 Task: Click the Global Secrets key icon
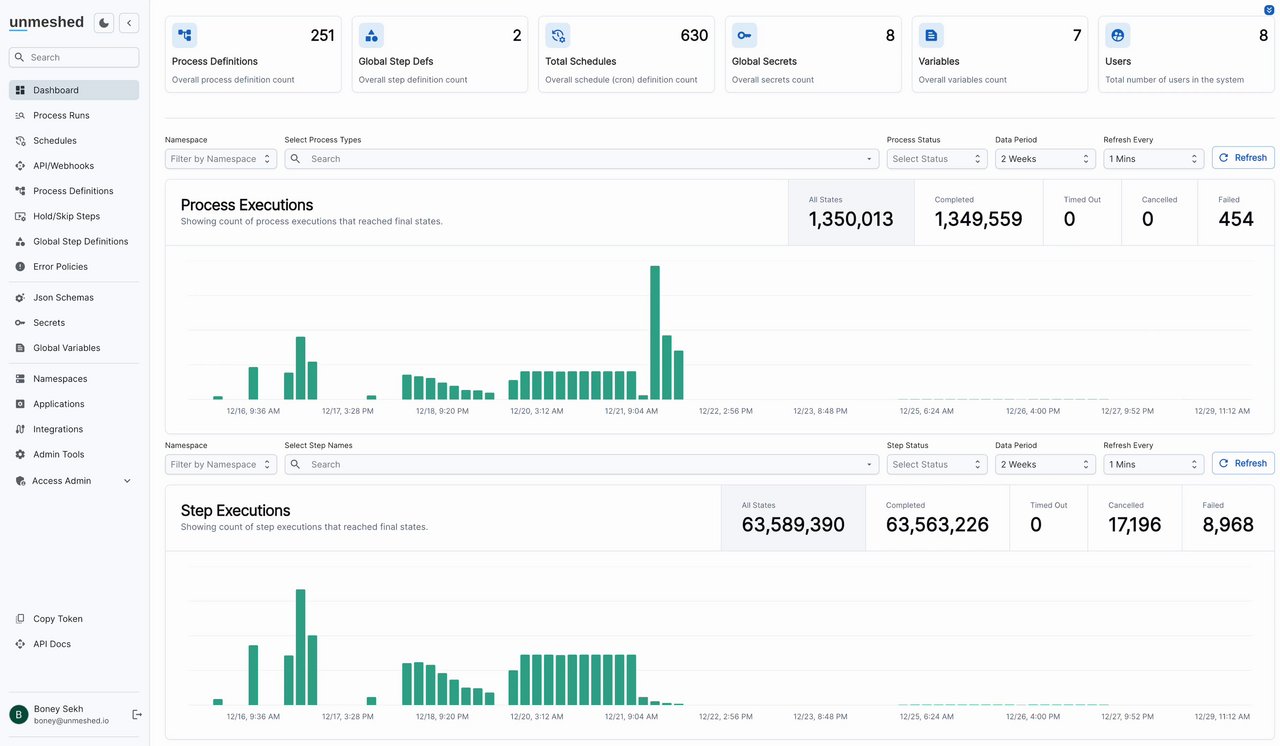744,36
